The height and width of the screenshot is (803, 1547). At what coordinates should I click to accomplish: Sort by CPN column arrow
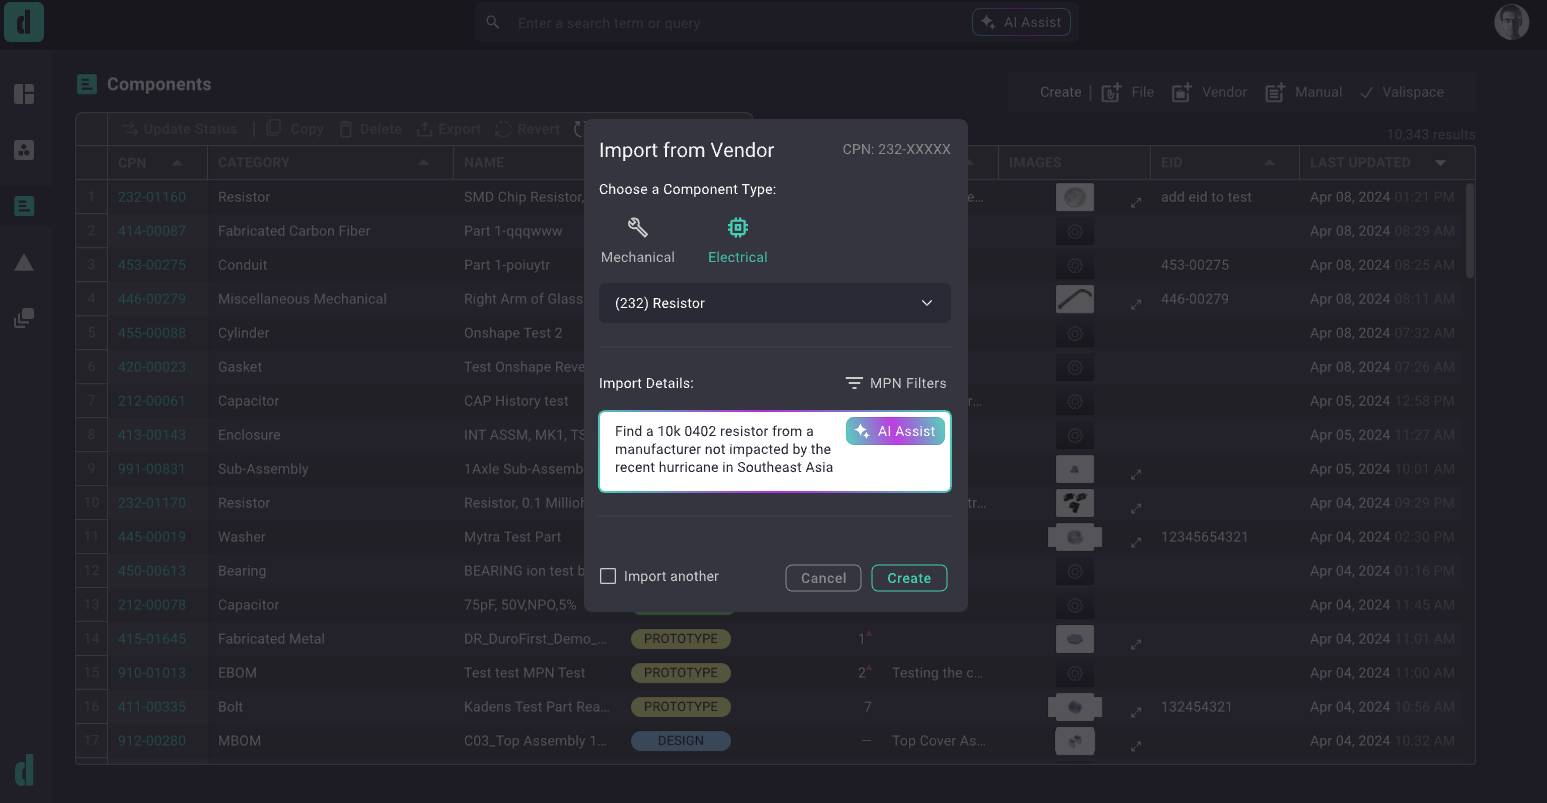tap(177, 162)
